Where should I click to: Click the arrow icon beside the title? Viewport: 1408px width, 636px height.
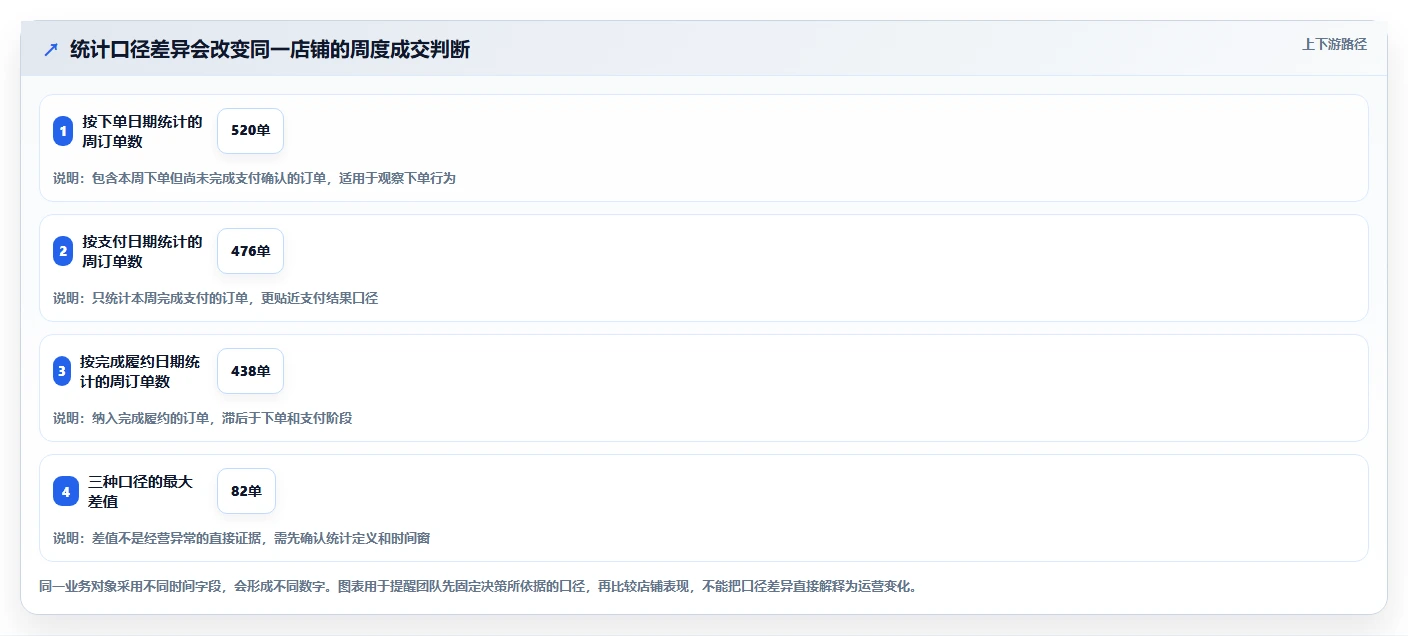51,50
